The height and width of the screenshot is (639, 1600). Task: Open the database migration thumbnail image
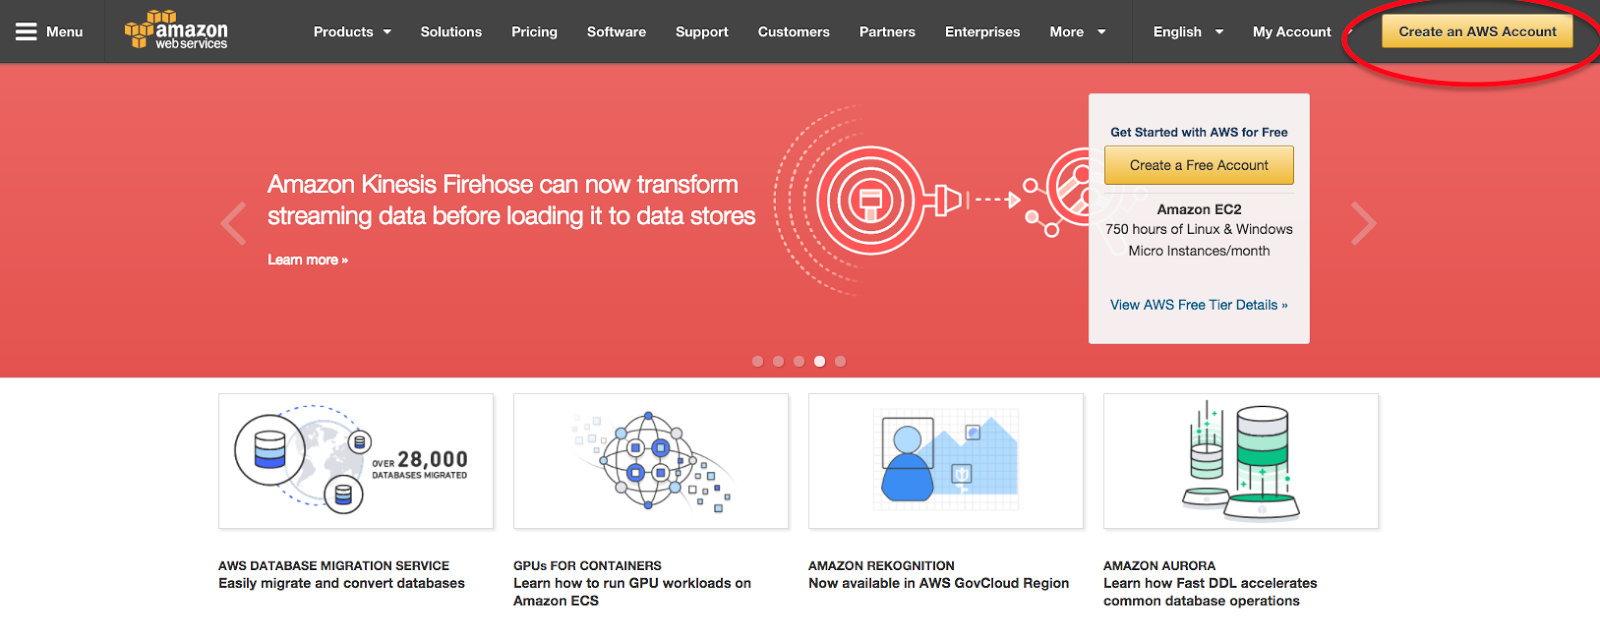tap(356, 461)
